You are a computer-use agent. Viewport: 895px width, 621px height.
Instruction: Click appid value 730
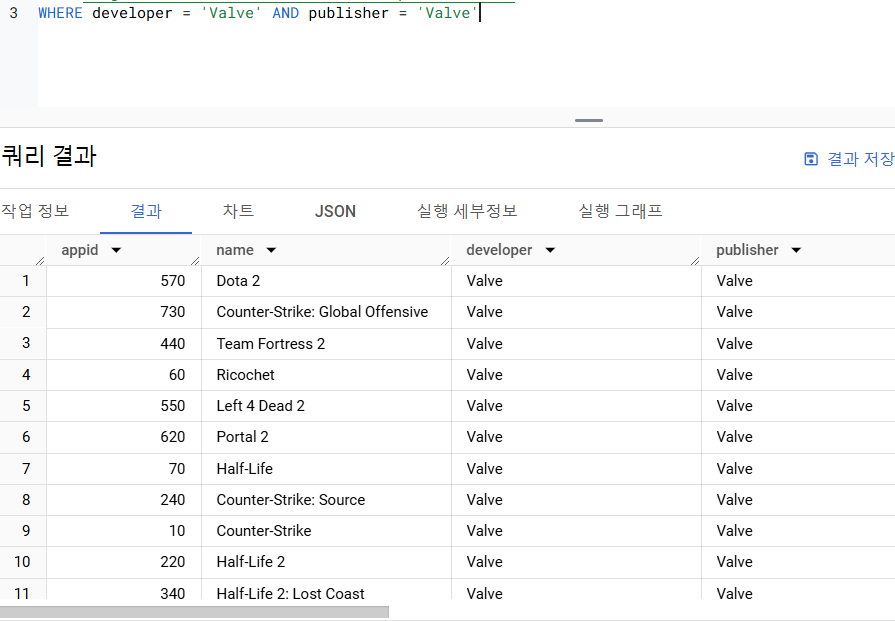point(172,312)
